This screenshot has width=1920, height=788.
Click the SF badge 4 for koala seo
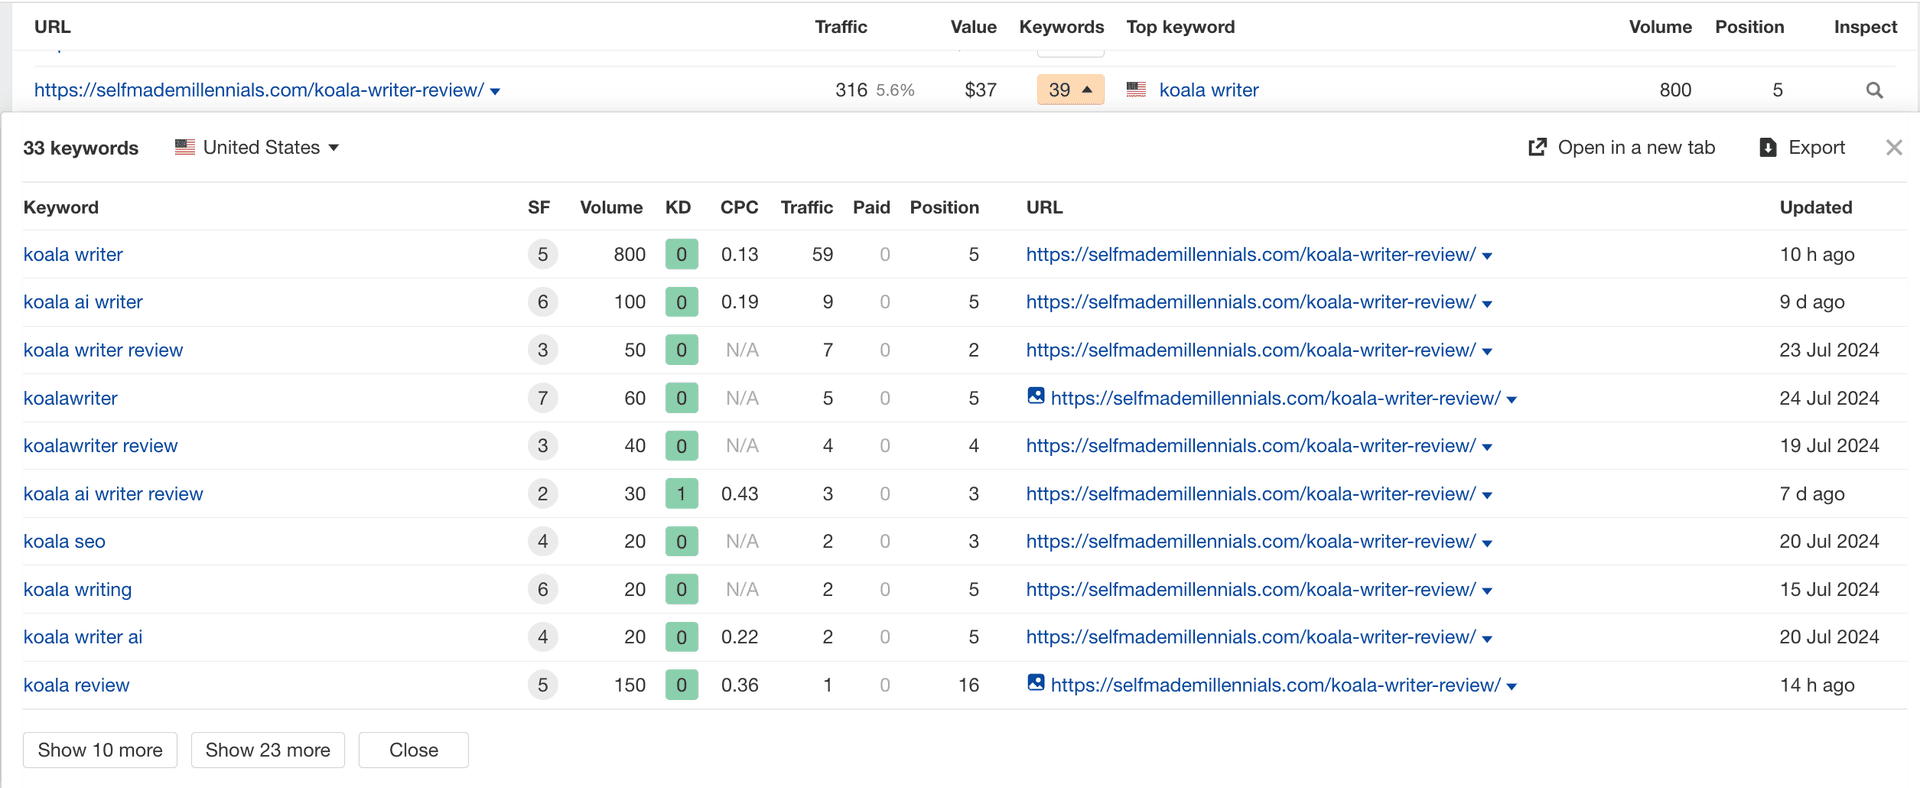543,541
